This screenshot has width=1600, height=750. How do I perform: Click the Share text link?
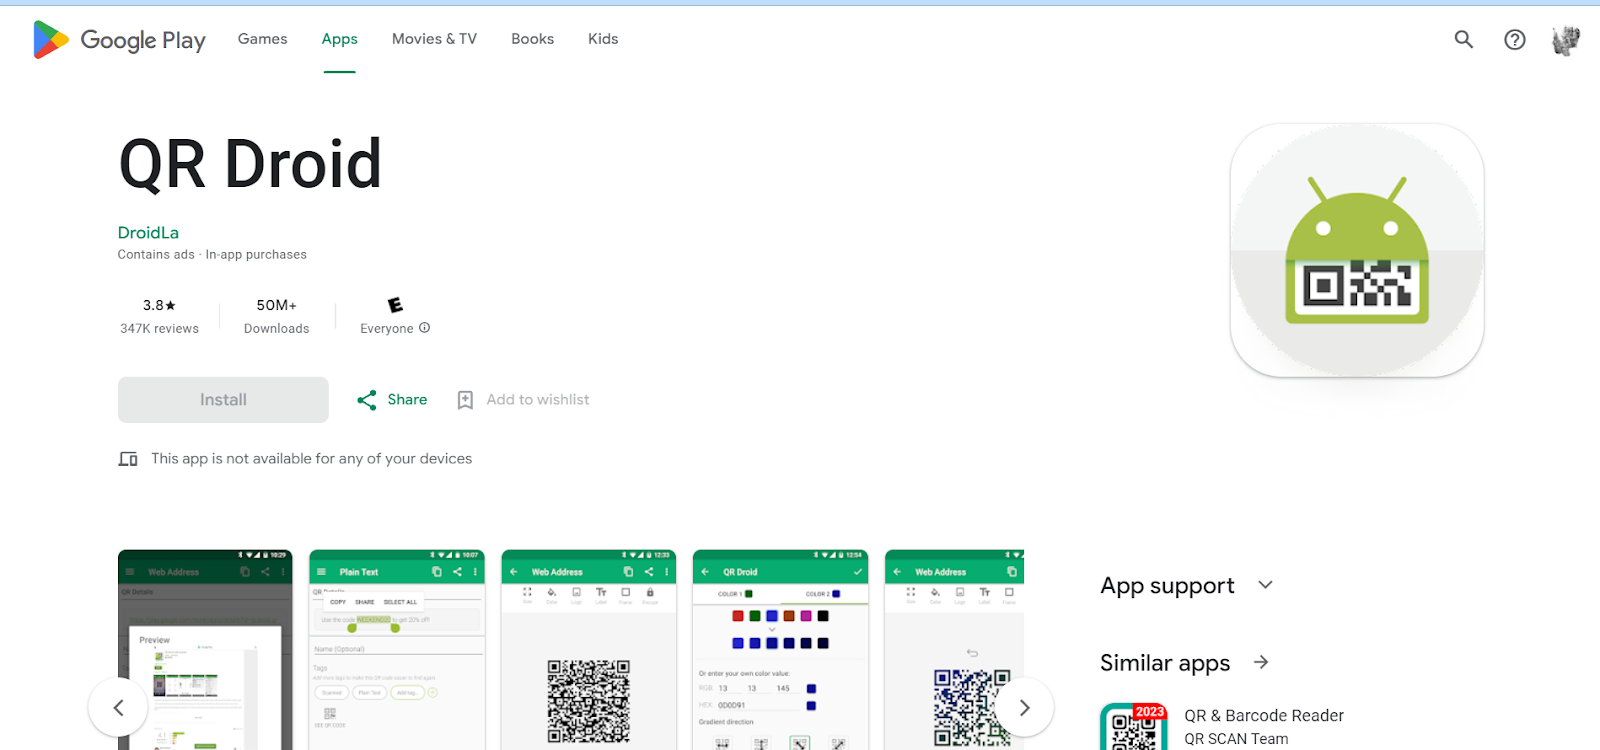click(x=407, y=400)
